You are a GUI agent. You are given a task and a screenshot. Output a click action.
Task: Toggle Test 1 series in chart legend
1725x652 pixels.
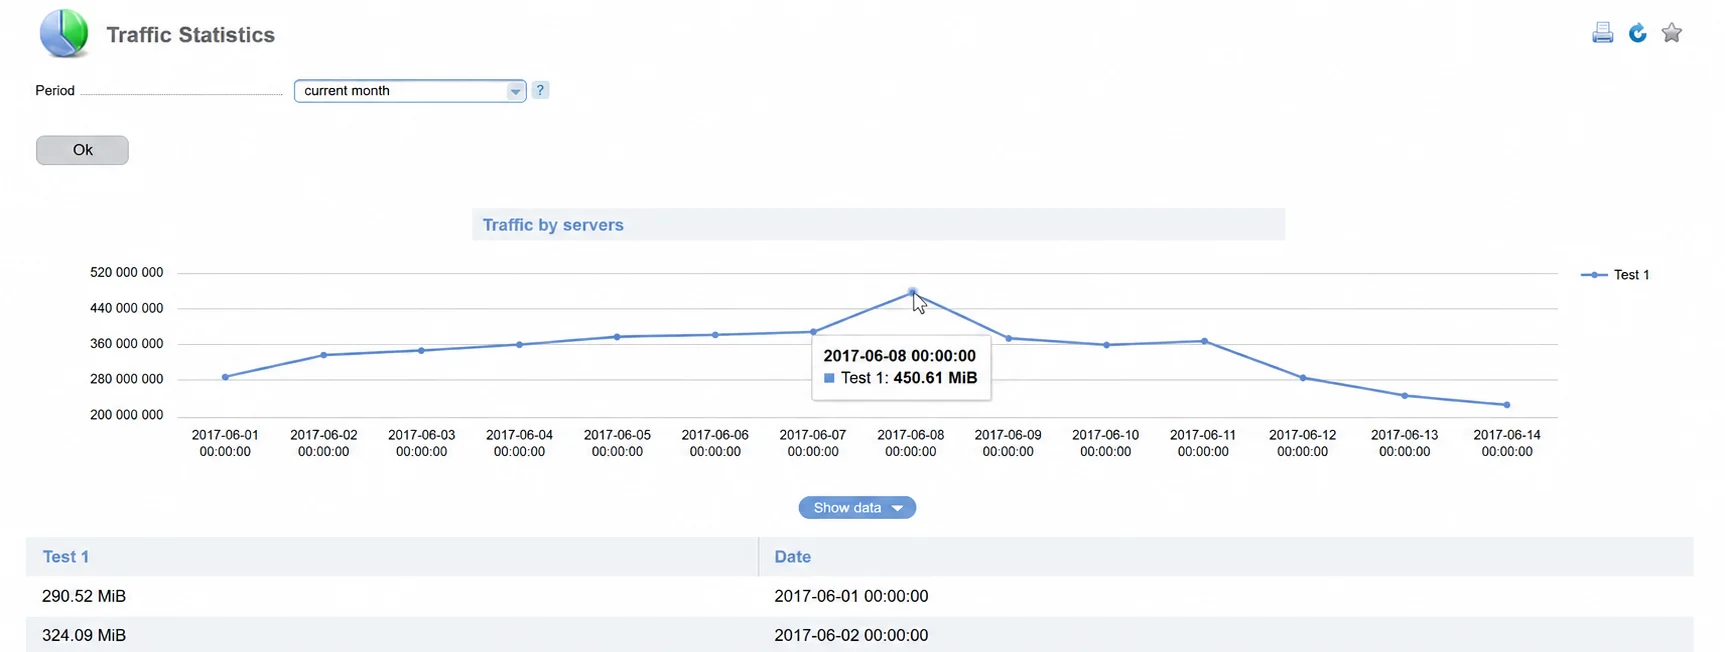point(1615,275)
